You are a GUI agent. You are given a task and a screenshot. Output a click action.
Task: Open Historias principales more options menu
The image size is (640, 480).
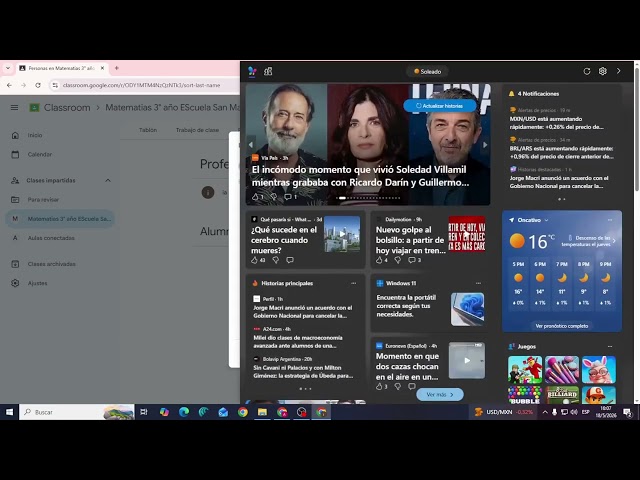353,283
